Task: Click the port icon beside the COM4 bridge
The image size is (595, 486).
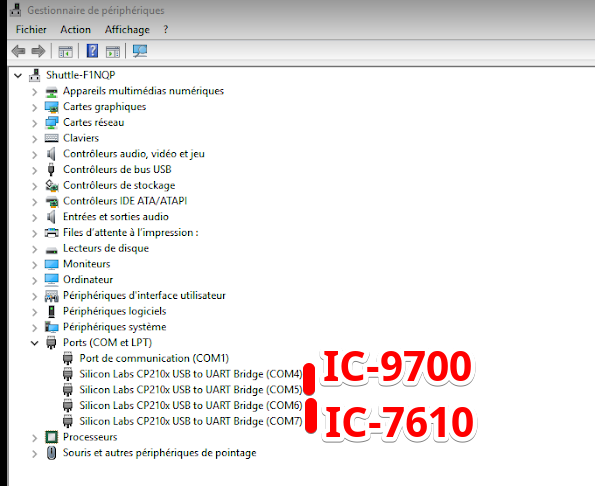Action: pyautogui.click(x=68, y=374)
